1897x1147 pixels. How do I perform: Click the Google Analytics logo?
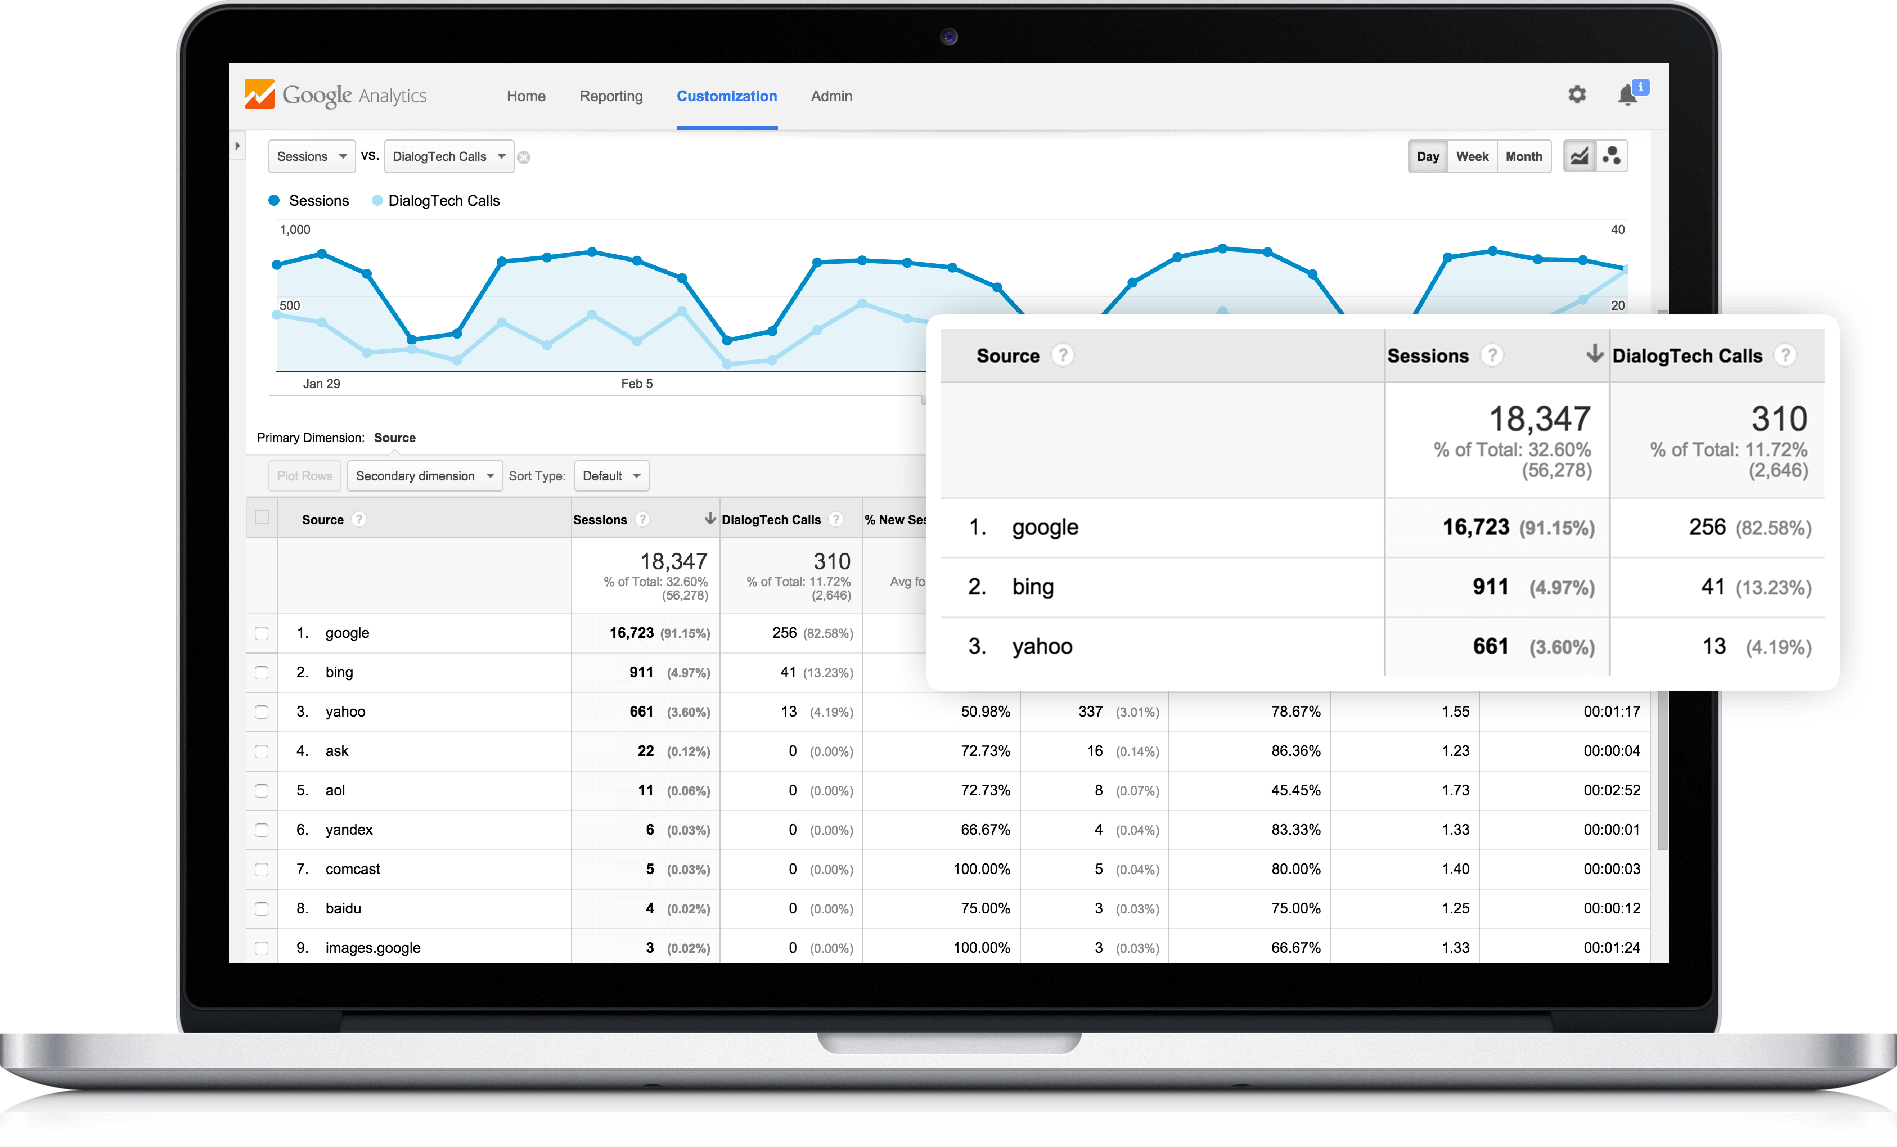pos(335,95)
